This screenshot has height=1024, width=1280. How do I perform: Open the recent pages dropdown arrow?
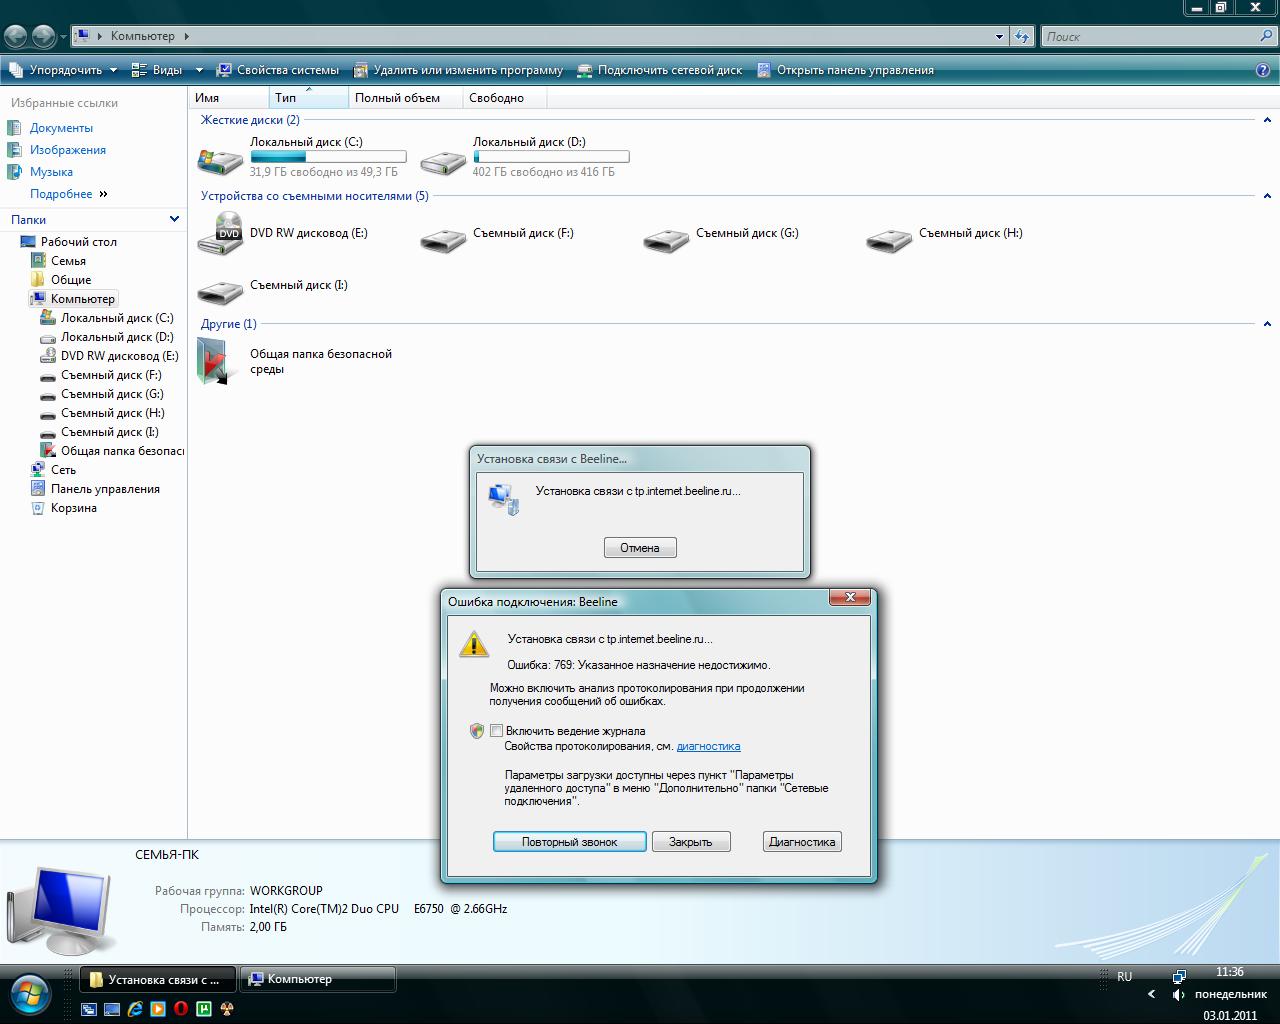tap(63, 37)
